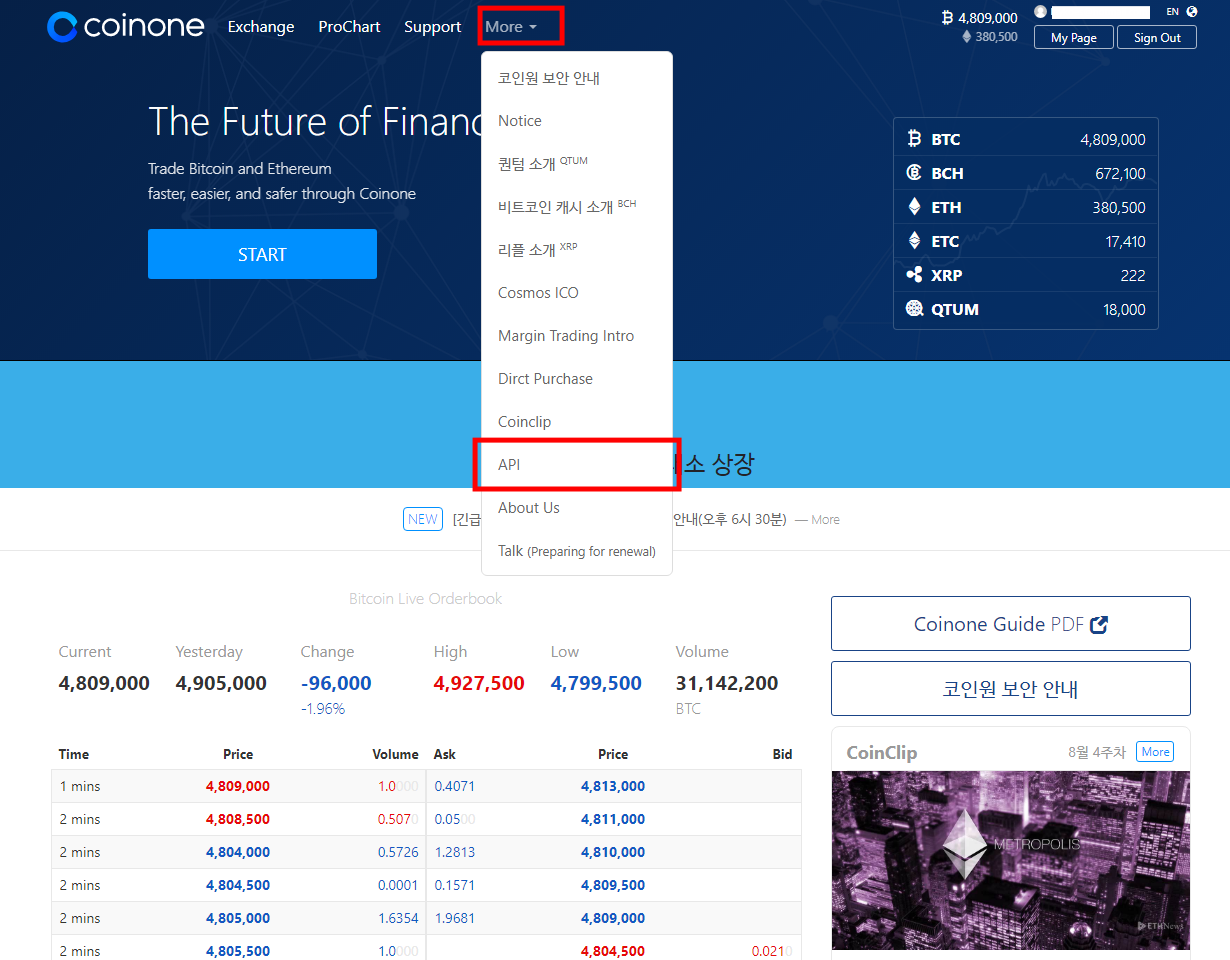Image resolution: width=1230 pixels, height=960 pixels.
Task: Open the ProChart menu item
Action: [x=349, y=26]
